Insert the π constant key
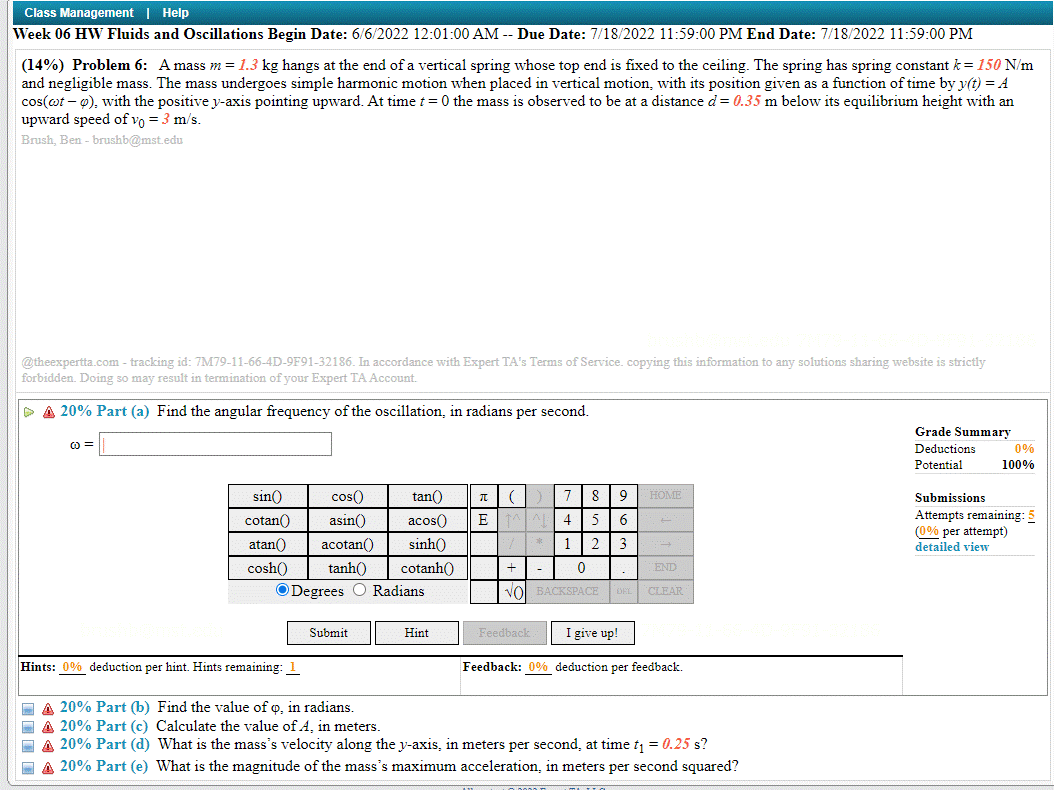 click(x=483, y=496)
